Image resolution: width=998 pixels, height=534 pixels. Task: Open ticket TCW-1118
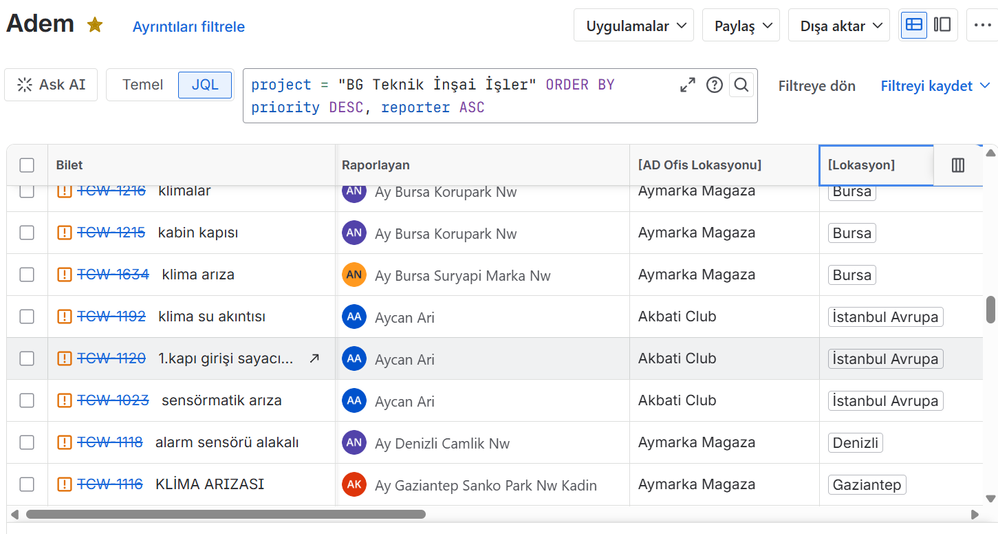(x=110, y=442)
